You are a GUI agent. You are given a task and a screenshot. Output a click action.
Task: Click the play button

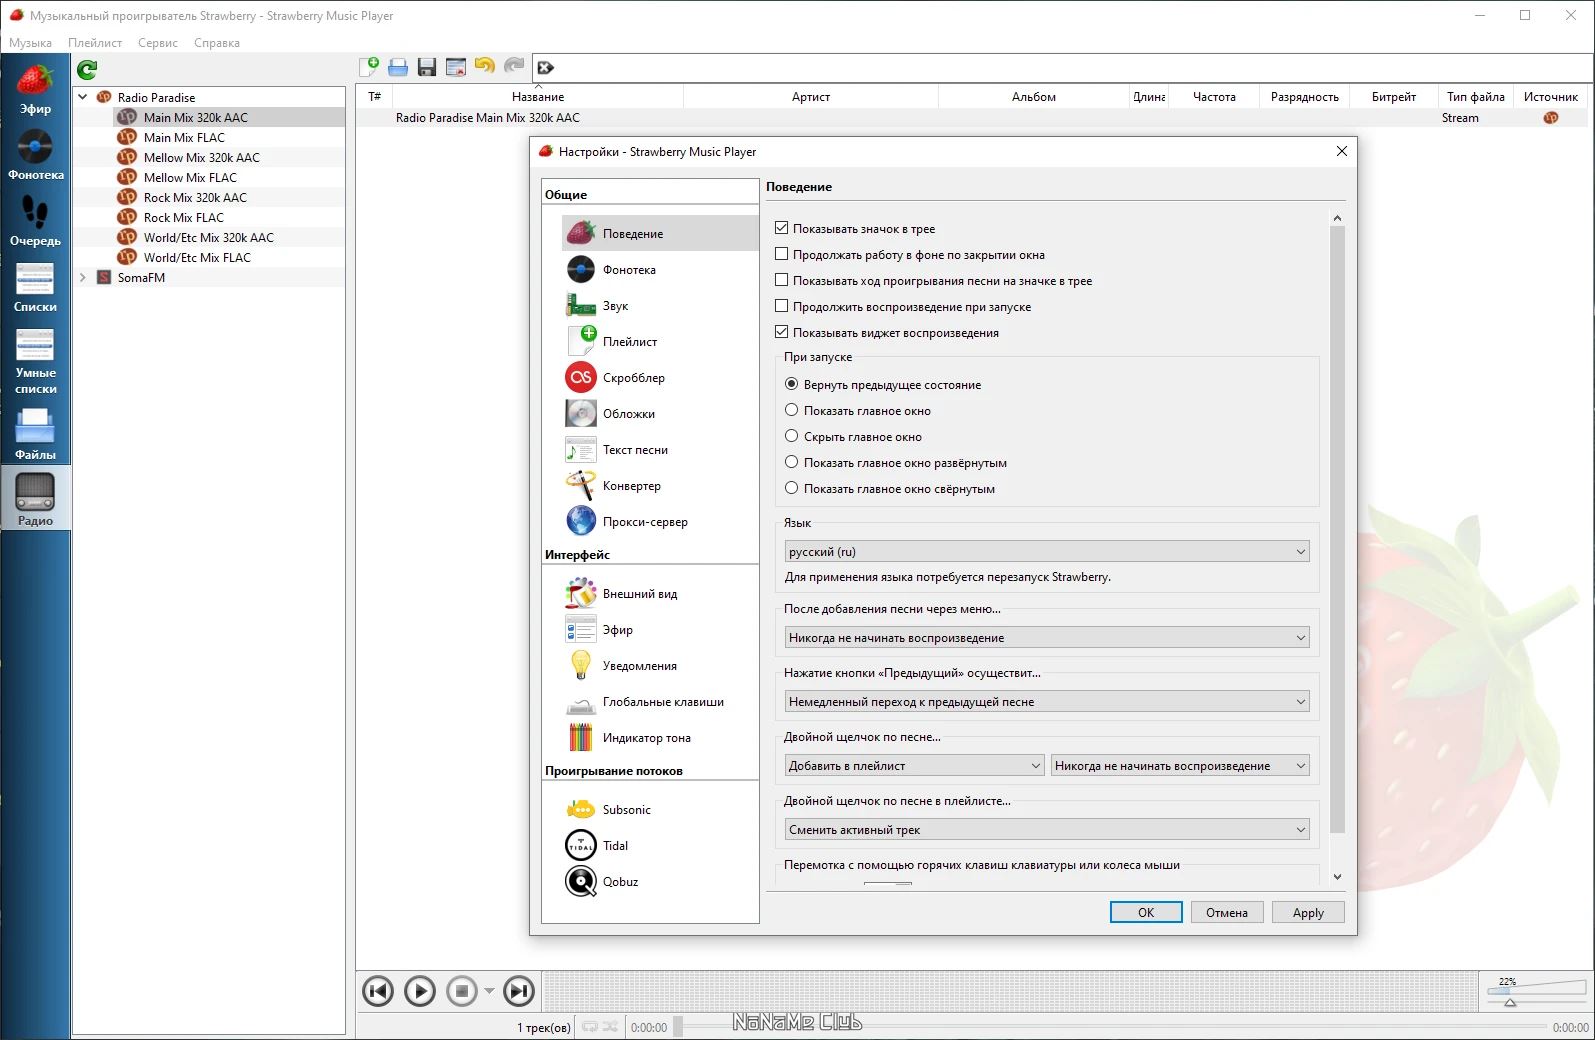[420, 991]
